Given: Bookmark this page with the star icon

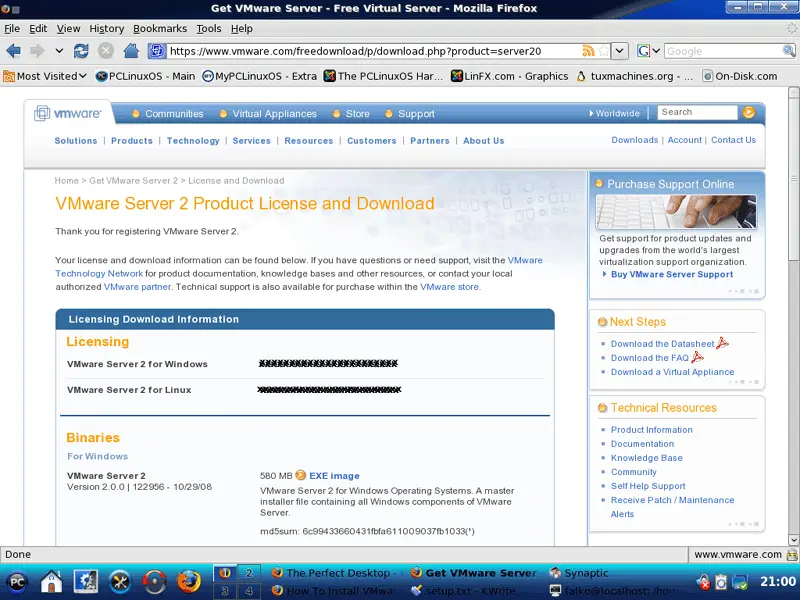Looking at the screenshot, I should [x=604, y=51].
